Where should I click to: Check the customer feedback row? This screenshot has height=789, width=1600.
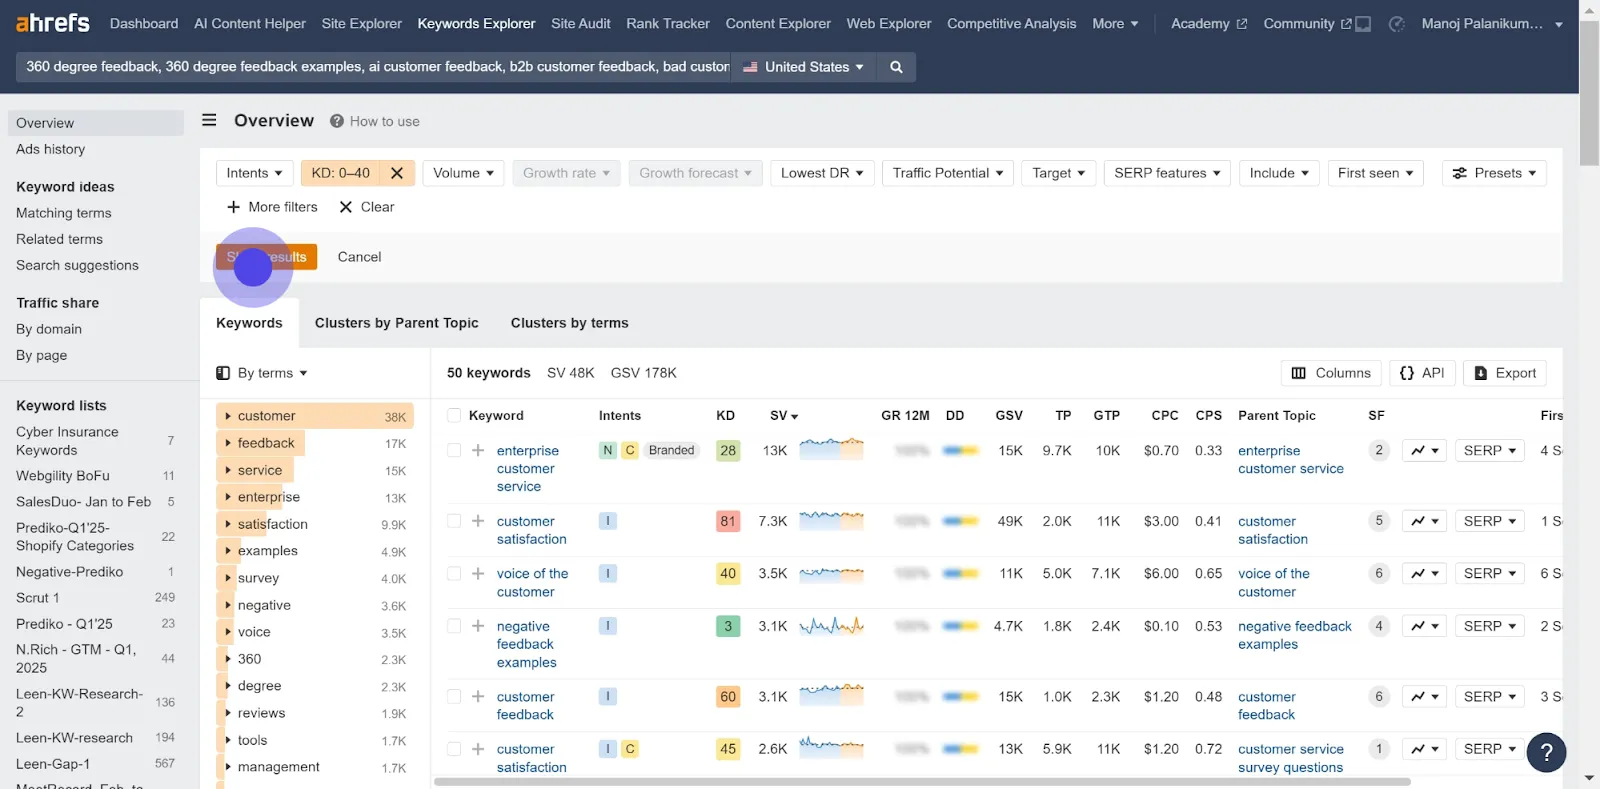454,697
